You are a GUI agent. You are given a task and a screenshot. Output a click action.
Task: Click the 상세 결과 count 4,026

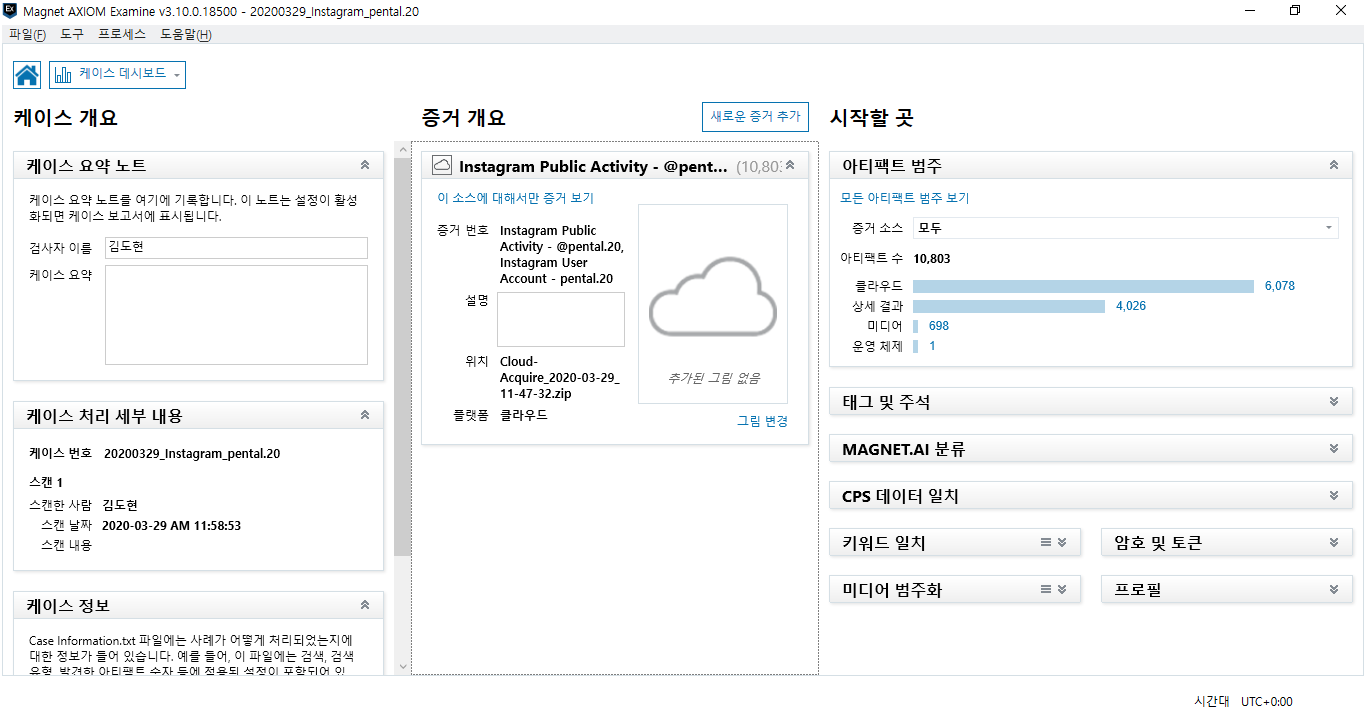tap(1131, 306)
